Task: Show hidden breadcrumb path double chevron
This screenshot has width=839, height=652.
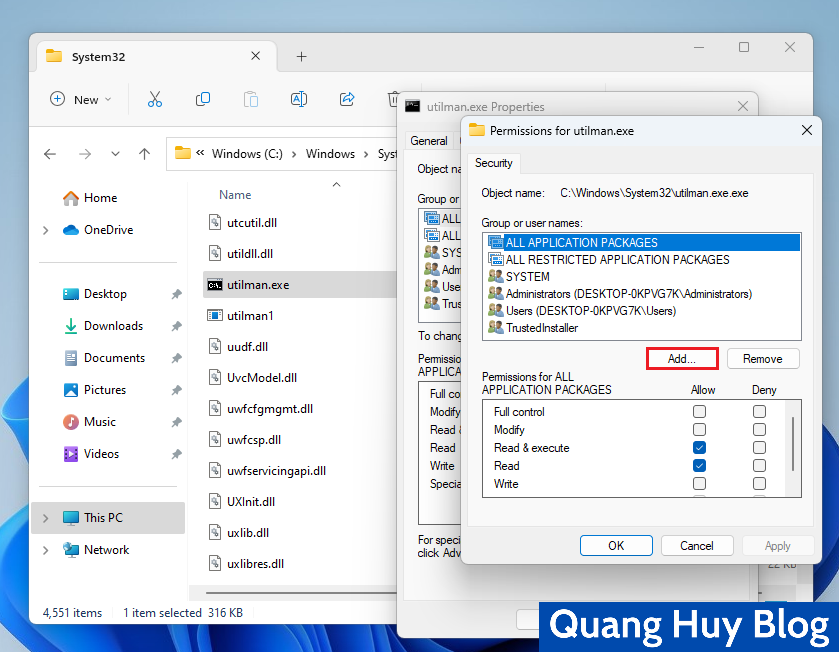Action: point(200,153)
